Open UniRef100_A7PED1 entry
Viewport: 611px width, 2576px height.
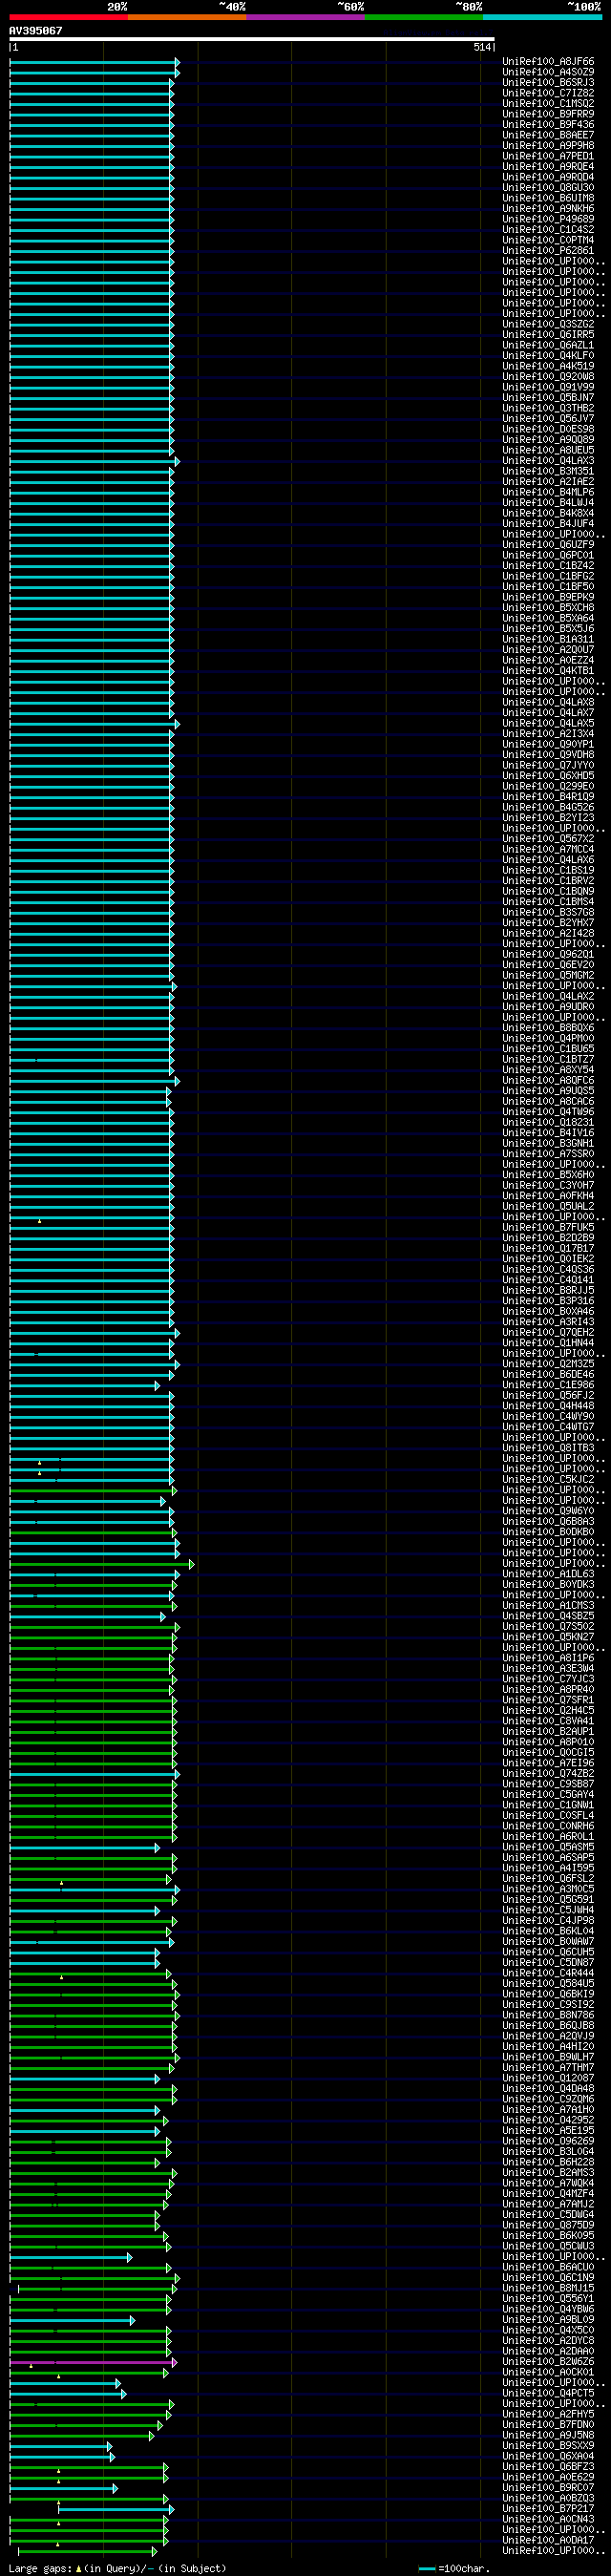pyautogui.click(x=548, y=156)
